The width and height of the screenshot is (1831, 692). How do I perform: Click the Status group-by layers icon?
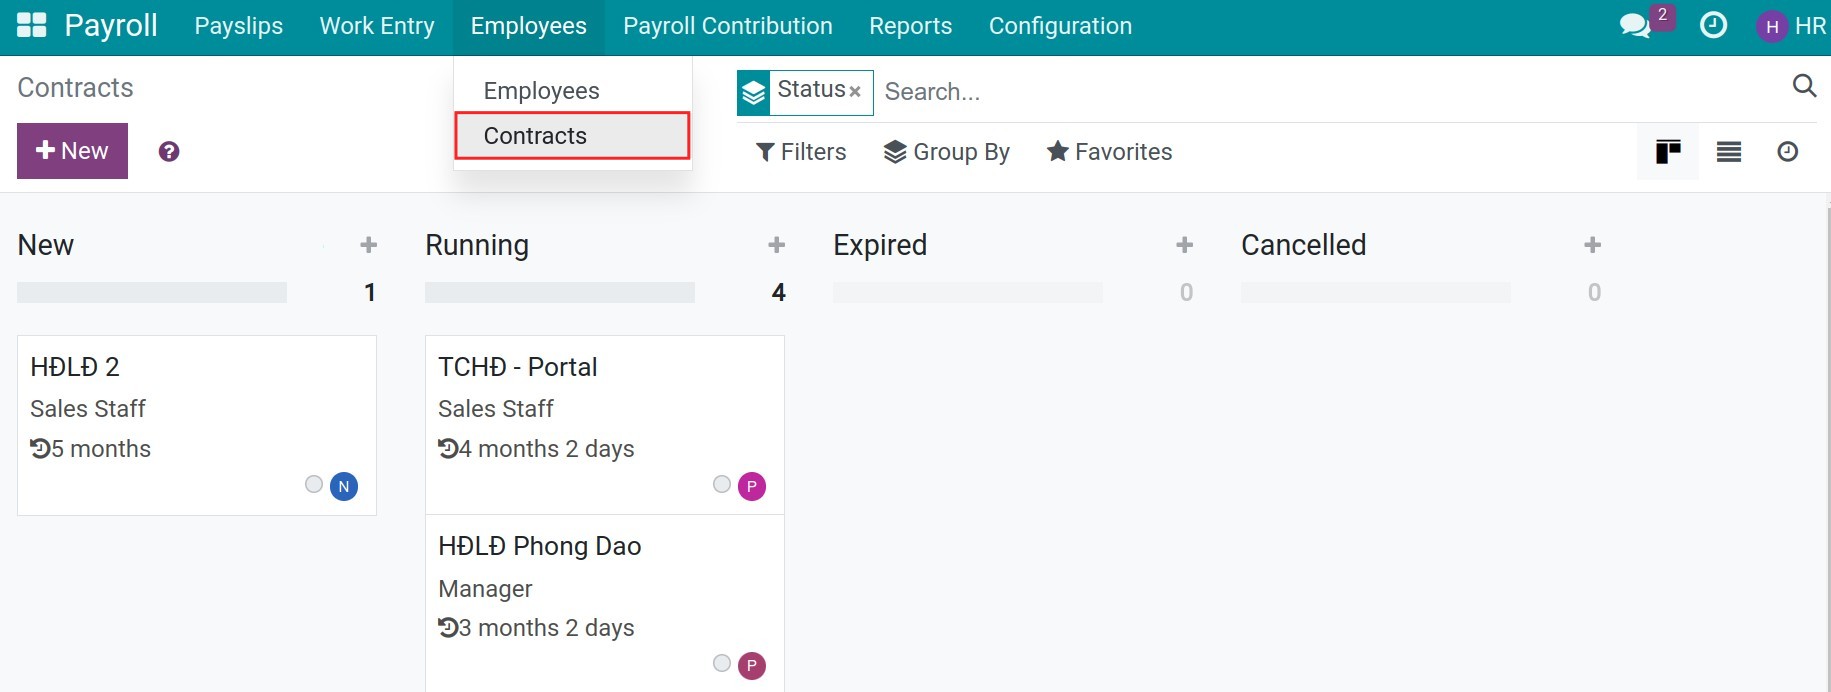(754, 93)
